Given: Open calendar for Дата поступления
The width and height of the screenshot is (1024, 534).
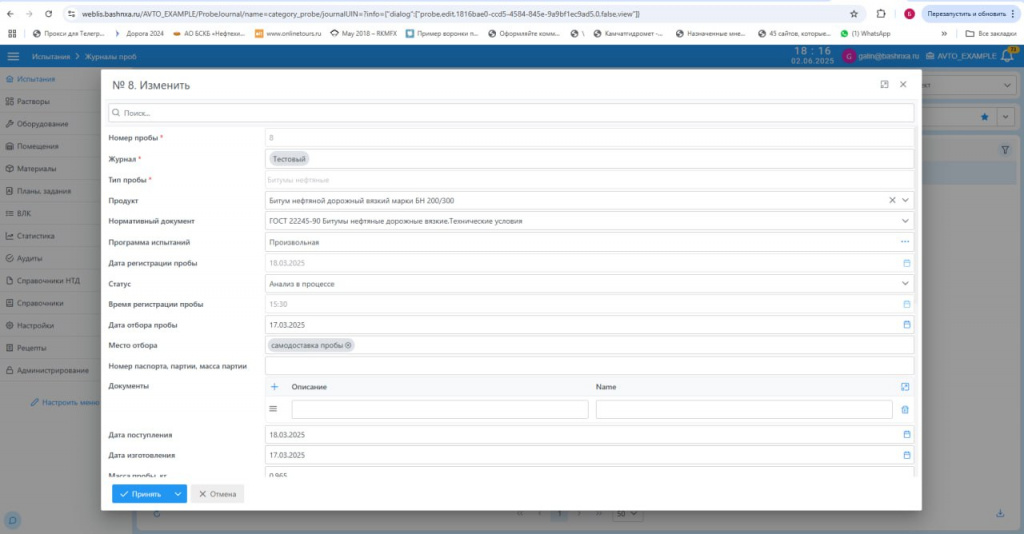Looking at the screenshot, I should pos(906,434).
